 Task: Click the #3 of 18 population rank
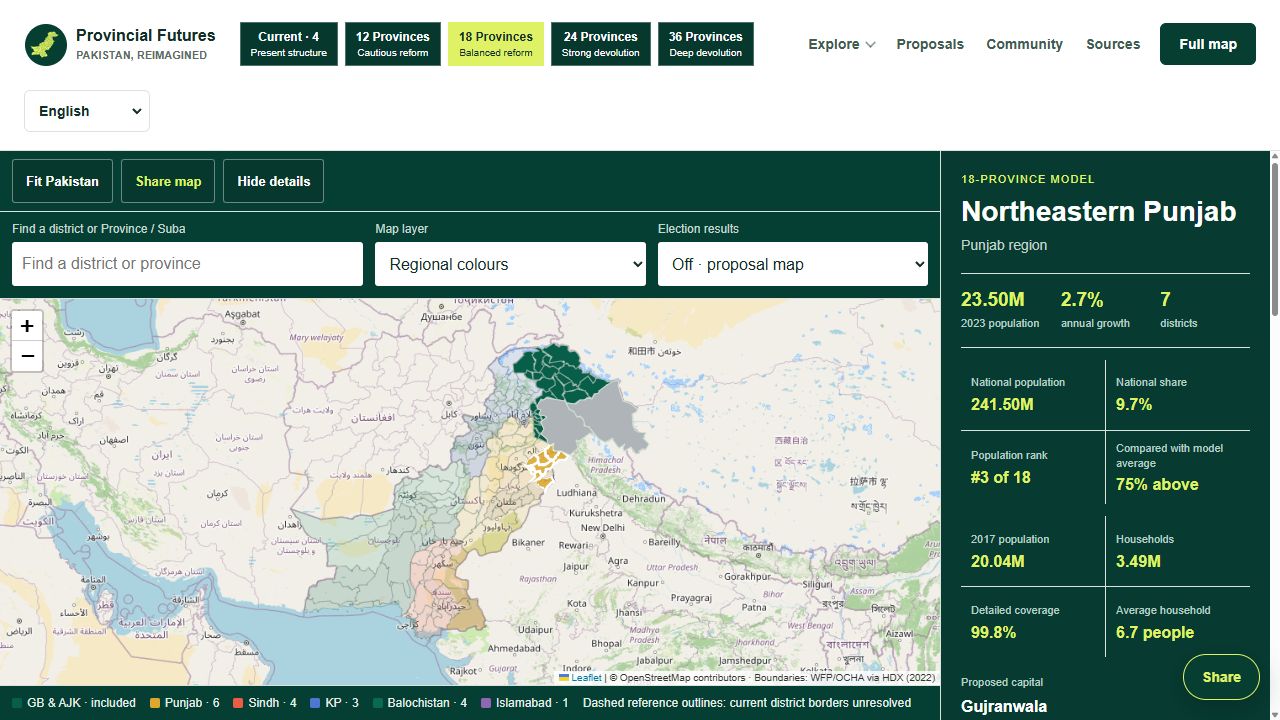pos(1000,477)
